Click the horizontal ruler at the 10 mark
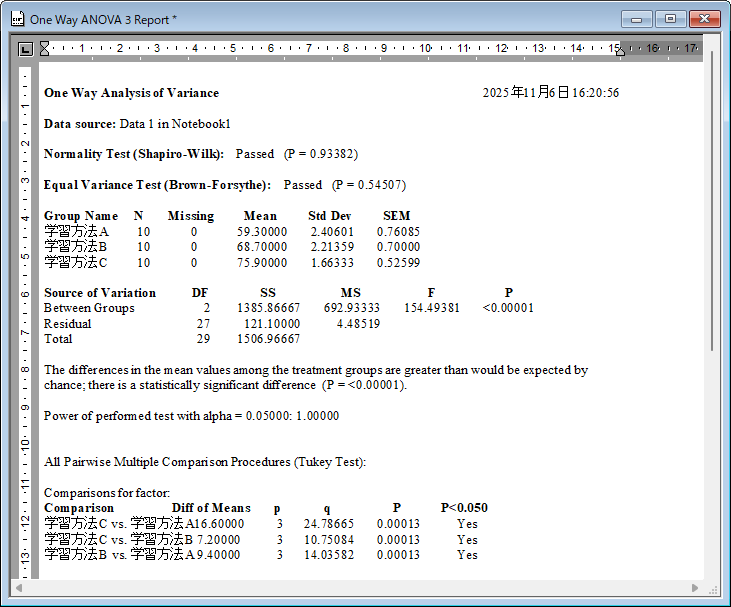The width and height of the screenshot is (731, 607). point(425,48)
